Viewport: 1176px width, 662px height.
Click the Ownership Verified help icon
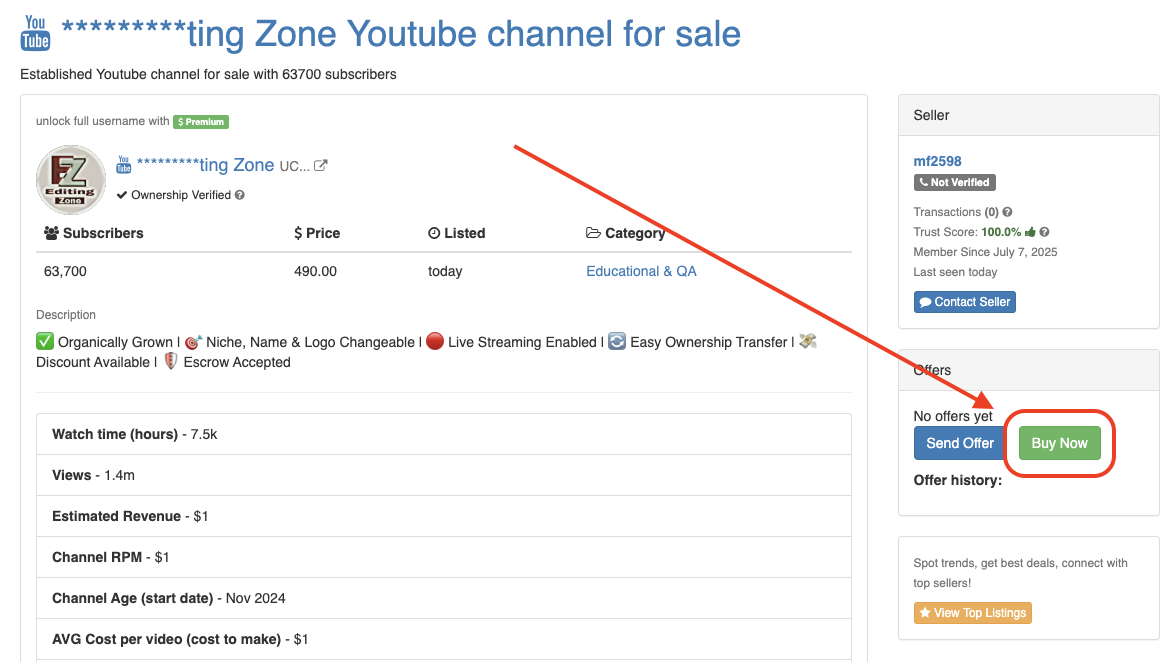tap(239, 195)
